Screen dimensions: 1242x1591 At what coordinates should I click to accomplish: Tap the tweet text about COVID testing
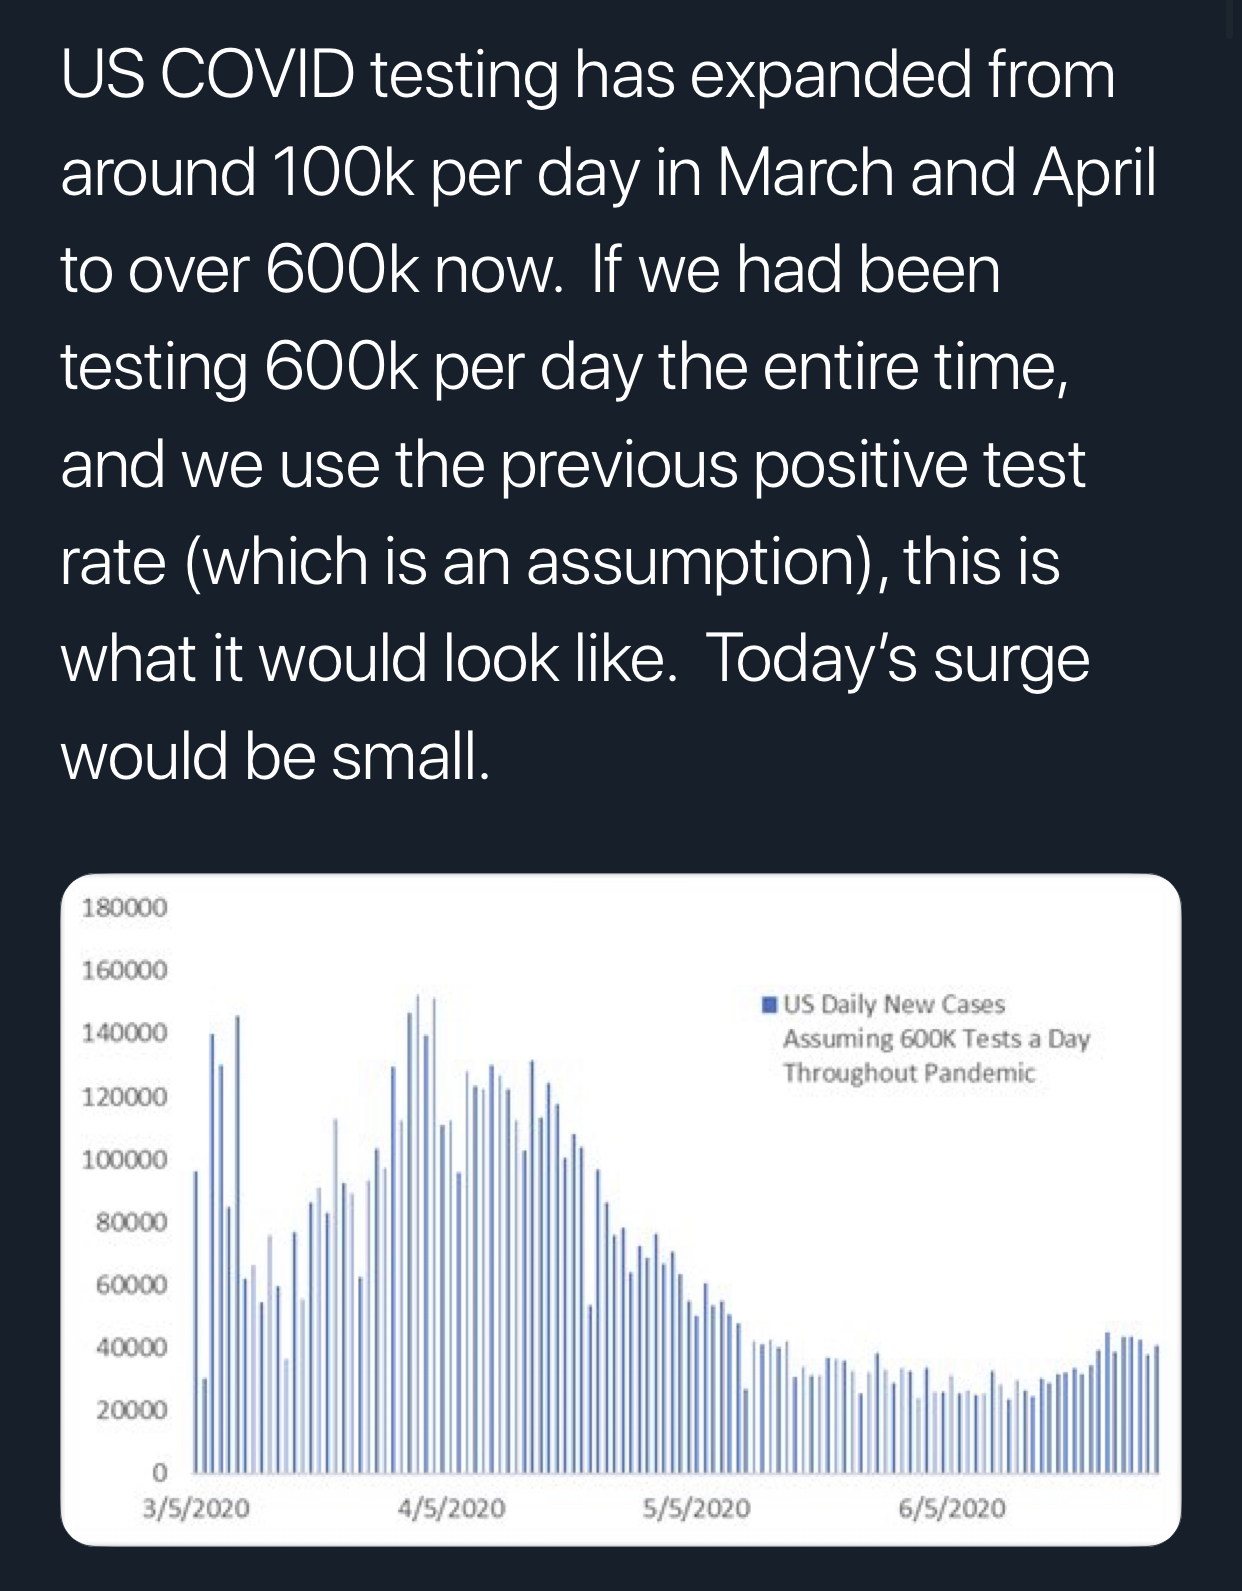coord(608,415)
